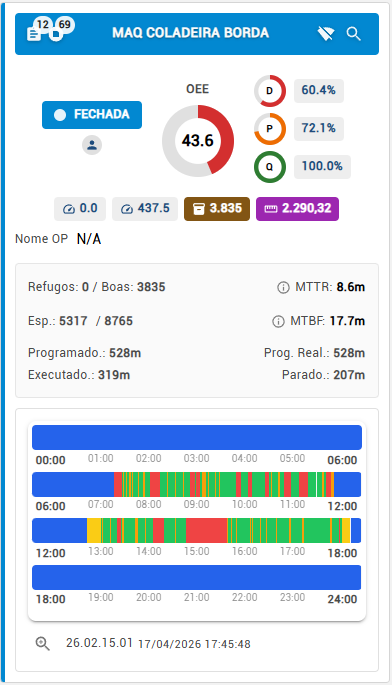Click the operator user avatar icon
The image size is (392, 685).
point(92,145)
